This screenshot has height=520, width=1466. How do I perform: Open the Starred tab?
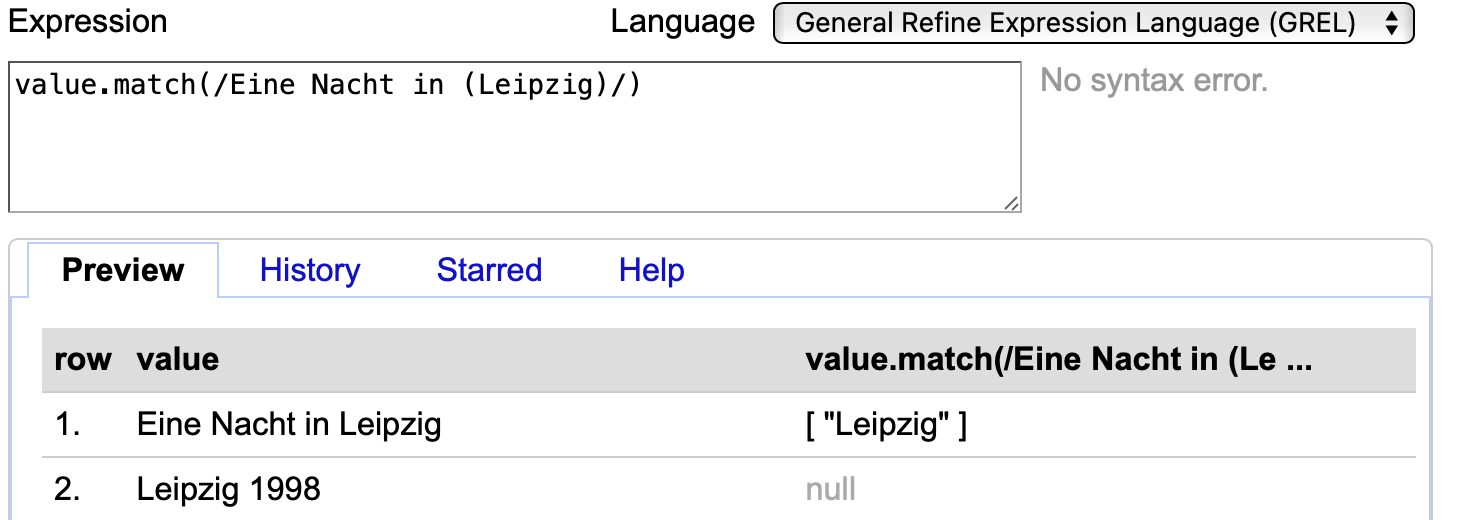pyautogui.click(x=489, y=270)
